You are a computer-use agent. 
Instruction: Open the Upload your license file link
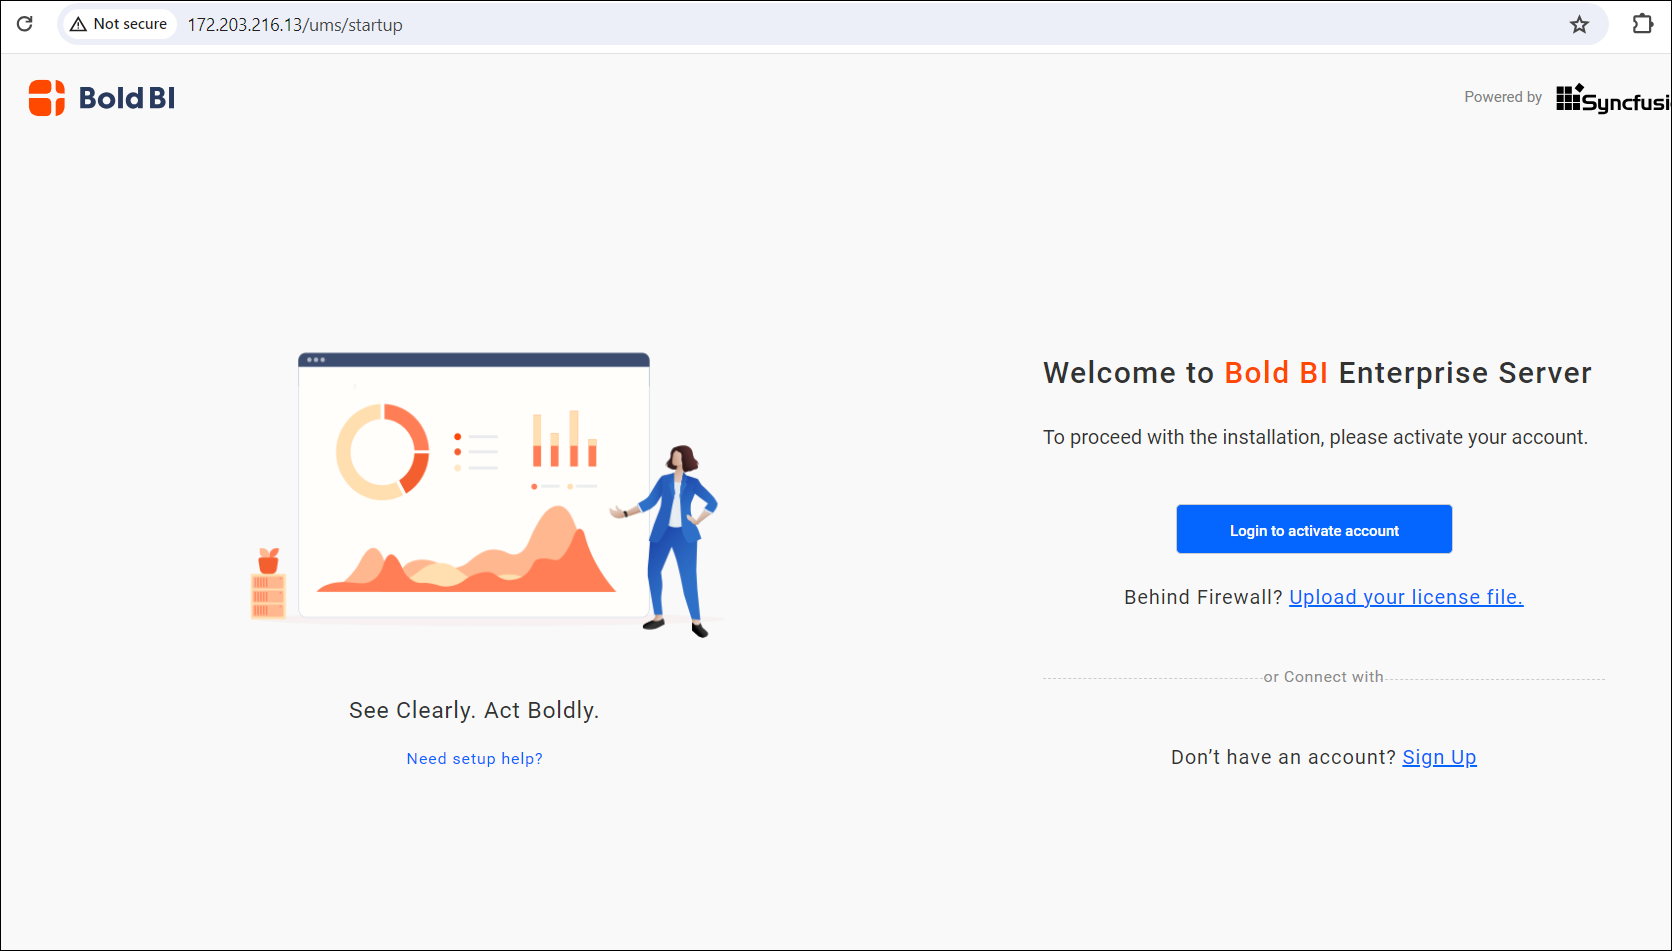tap(1405, 597)
